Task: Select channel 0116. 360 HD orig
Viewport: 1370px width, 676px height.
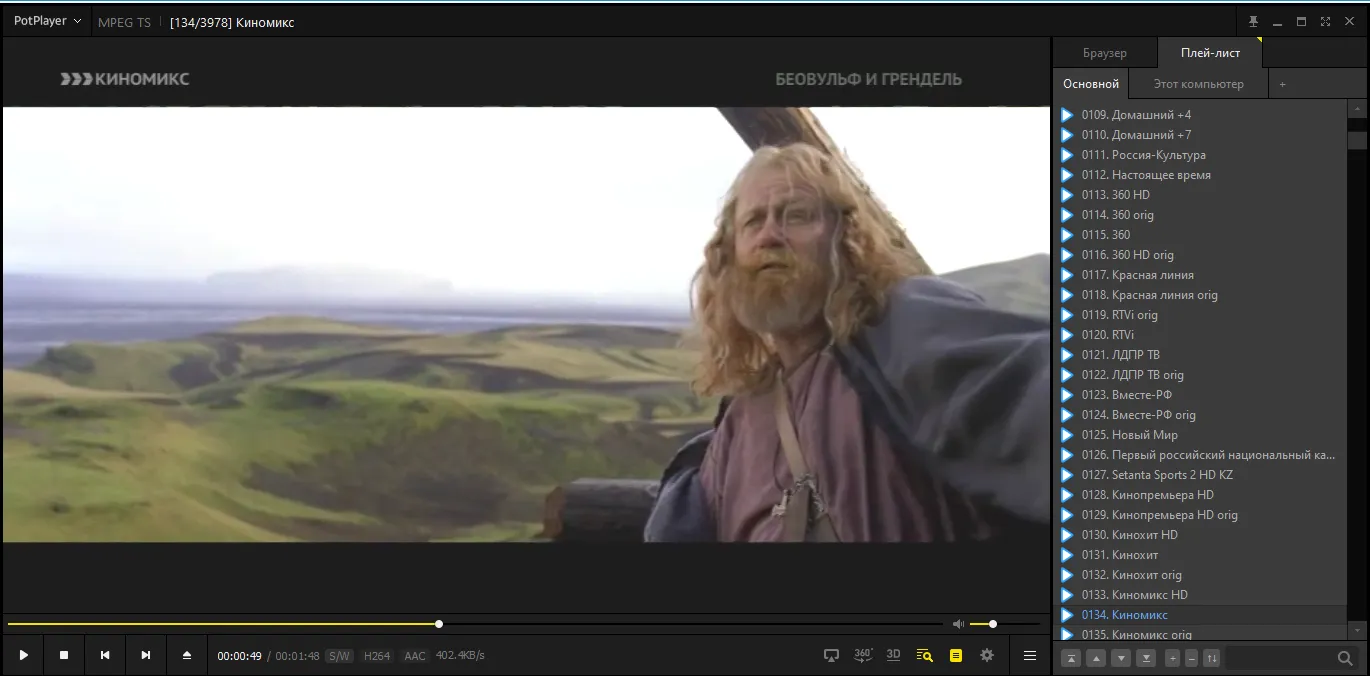Action: click(x=1201, y=255)
